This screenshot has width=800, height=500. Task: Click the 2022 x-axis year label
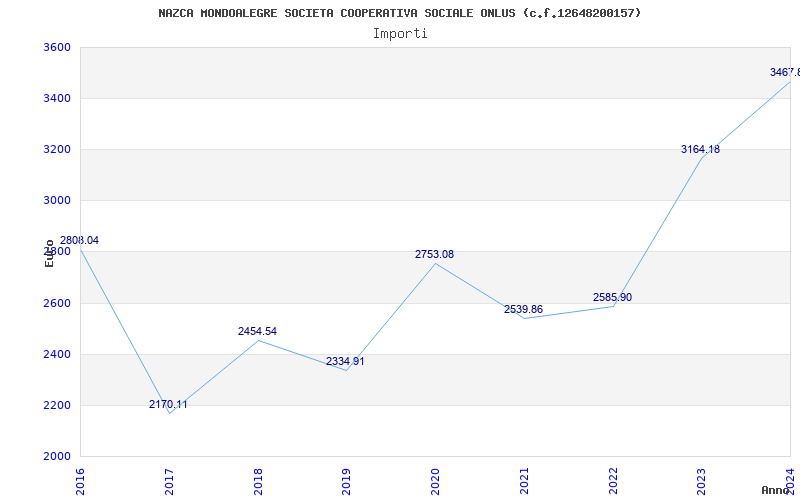click(613, 482)
